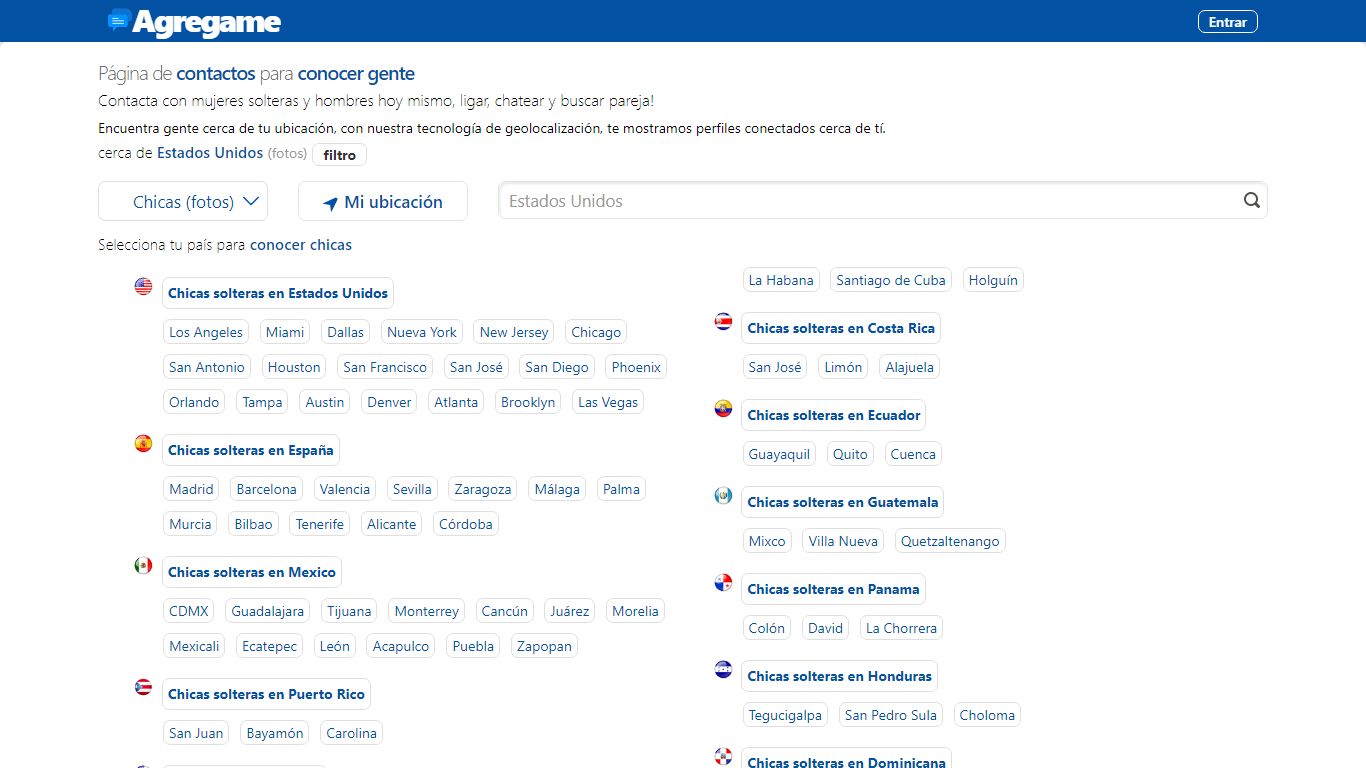Select the Zapopan city tag

point(544,646)
